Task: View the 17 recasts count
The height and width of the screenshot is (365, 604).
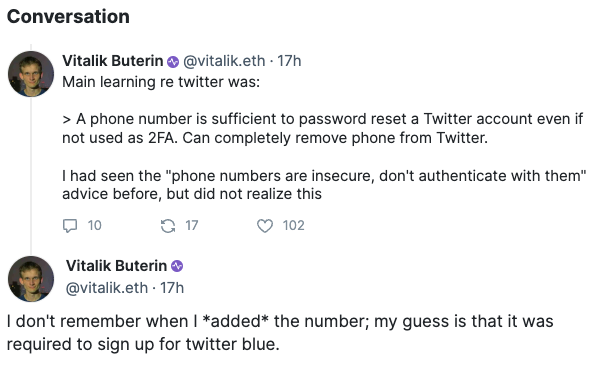Action: pos(192,226)
